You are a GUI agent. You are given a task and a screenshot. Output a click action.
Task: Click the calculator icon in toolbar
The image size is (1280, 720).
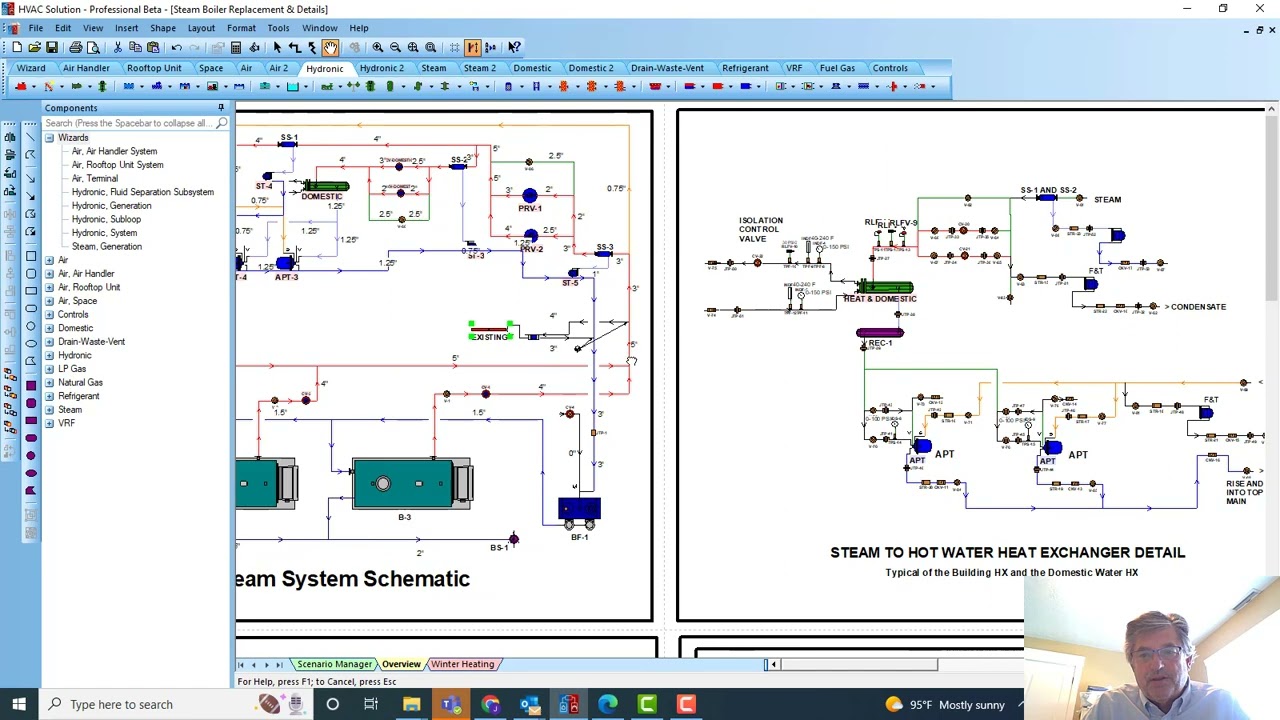tap(236, 47)
